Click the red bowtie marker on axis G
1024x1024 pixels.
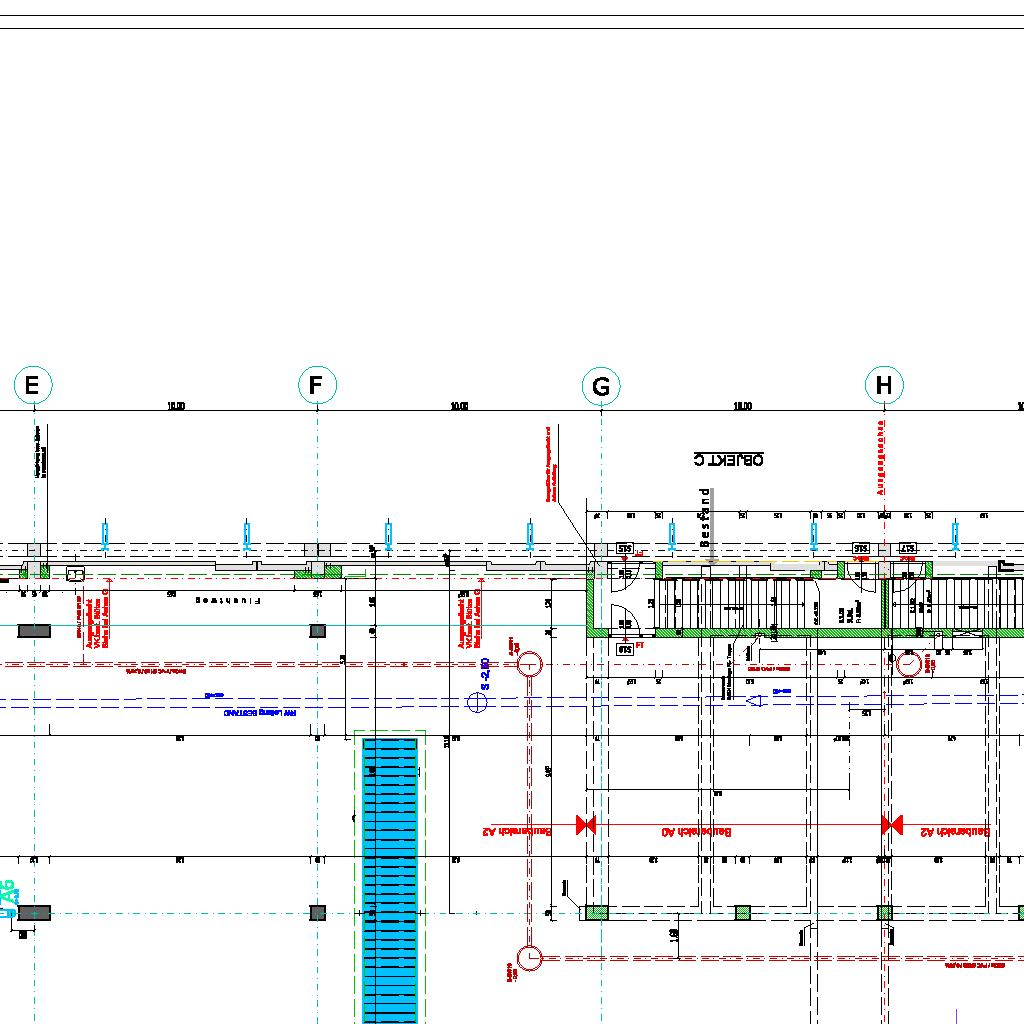pyautogui.click(x=586, y=825)
